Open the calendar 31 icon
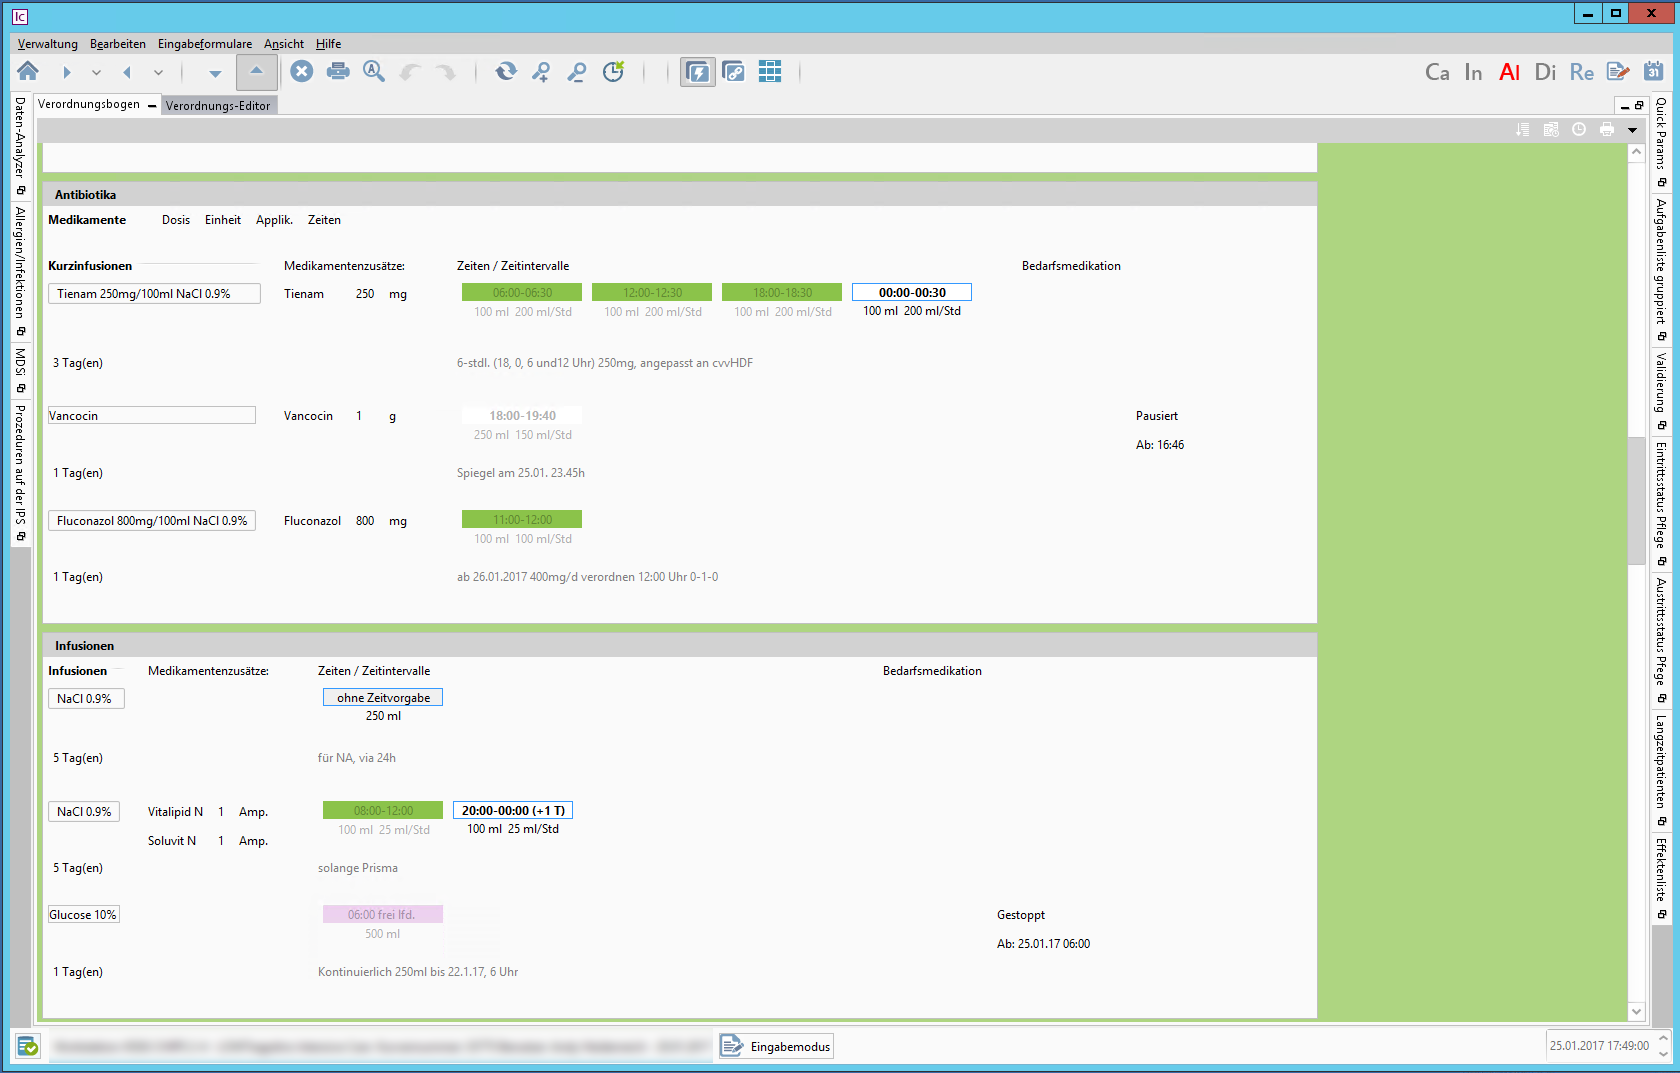1680x1073 pixels. coord(1654,71)
